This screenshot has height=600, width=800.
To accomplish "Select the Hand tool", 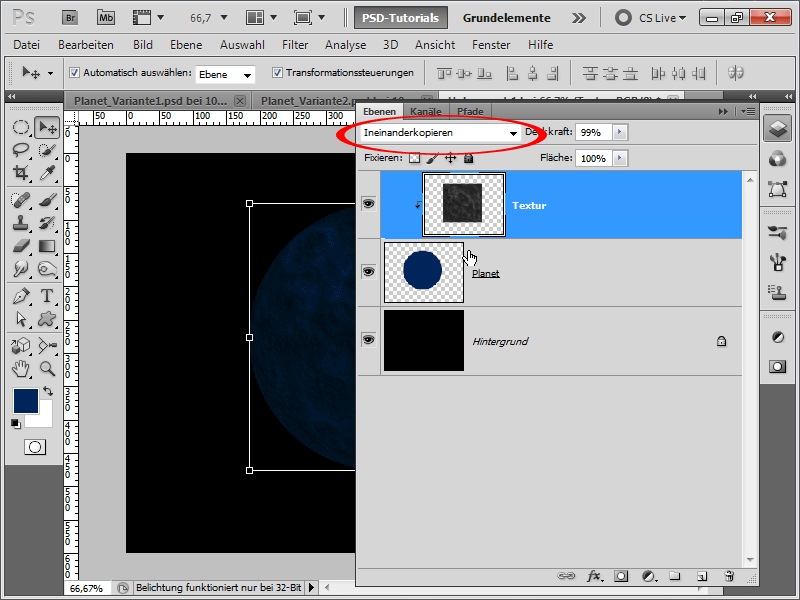I will [20, 368].
